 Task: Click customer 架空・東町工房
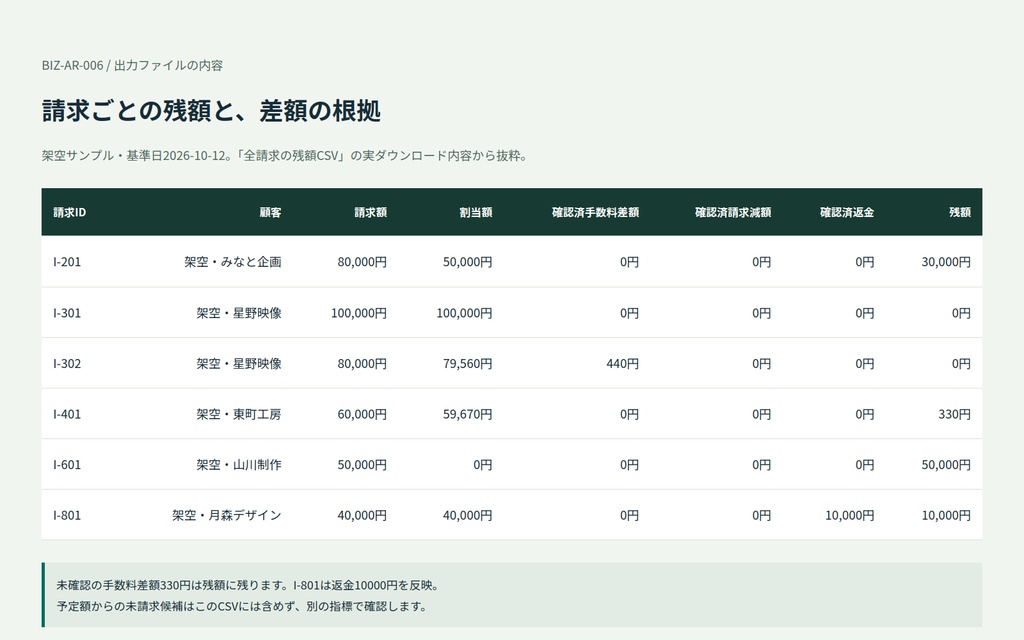click(239, 414)
